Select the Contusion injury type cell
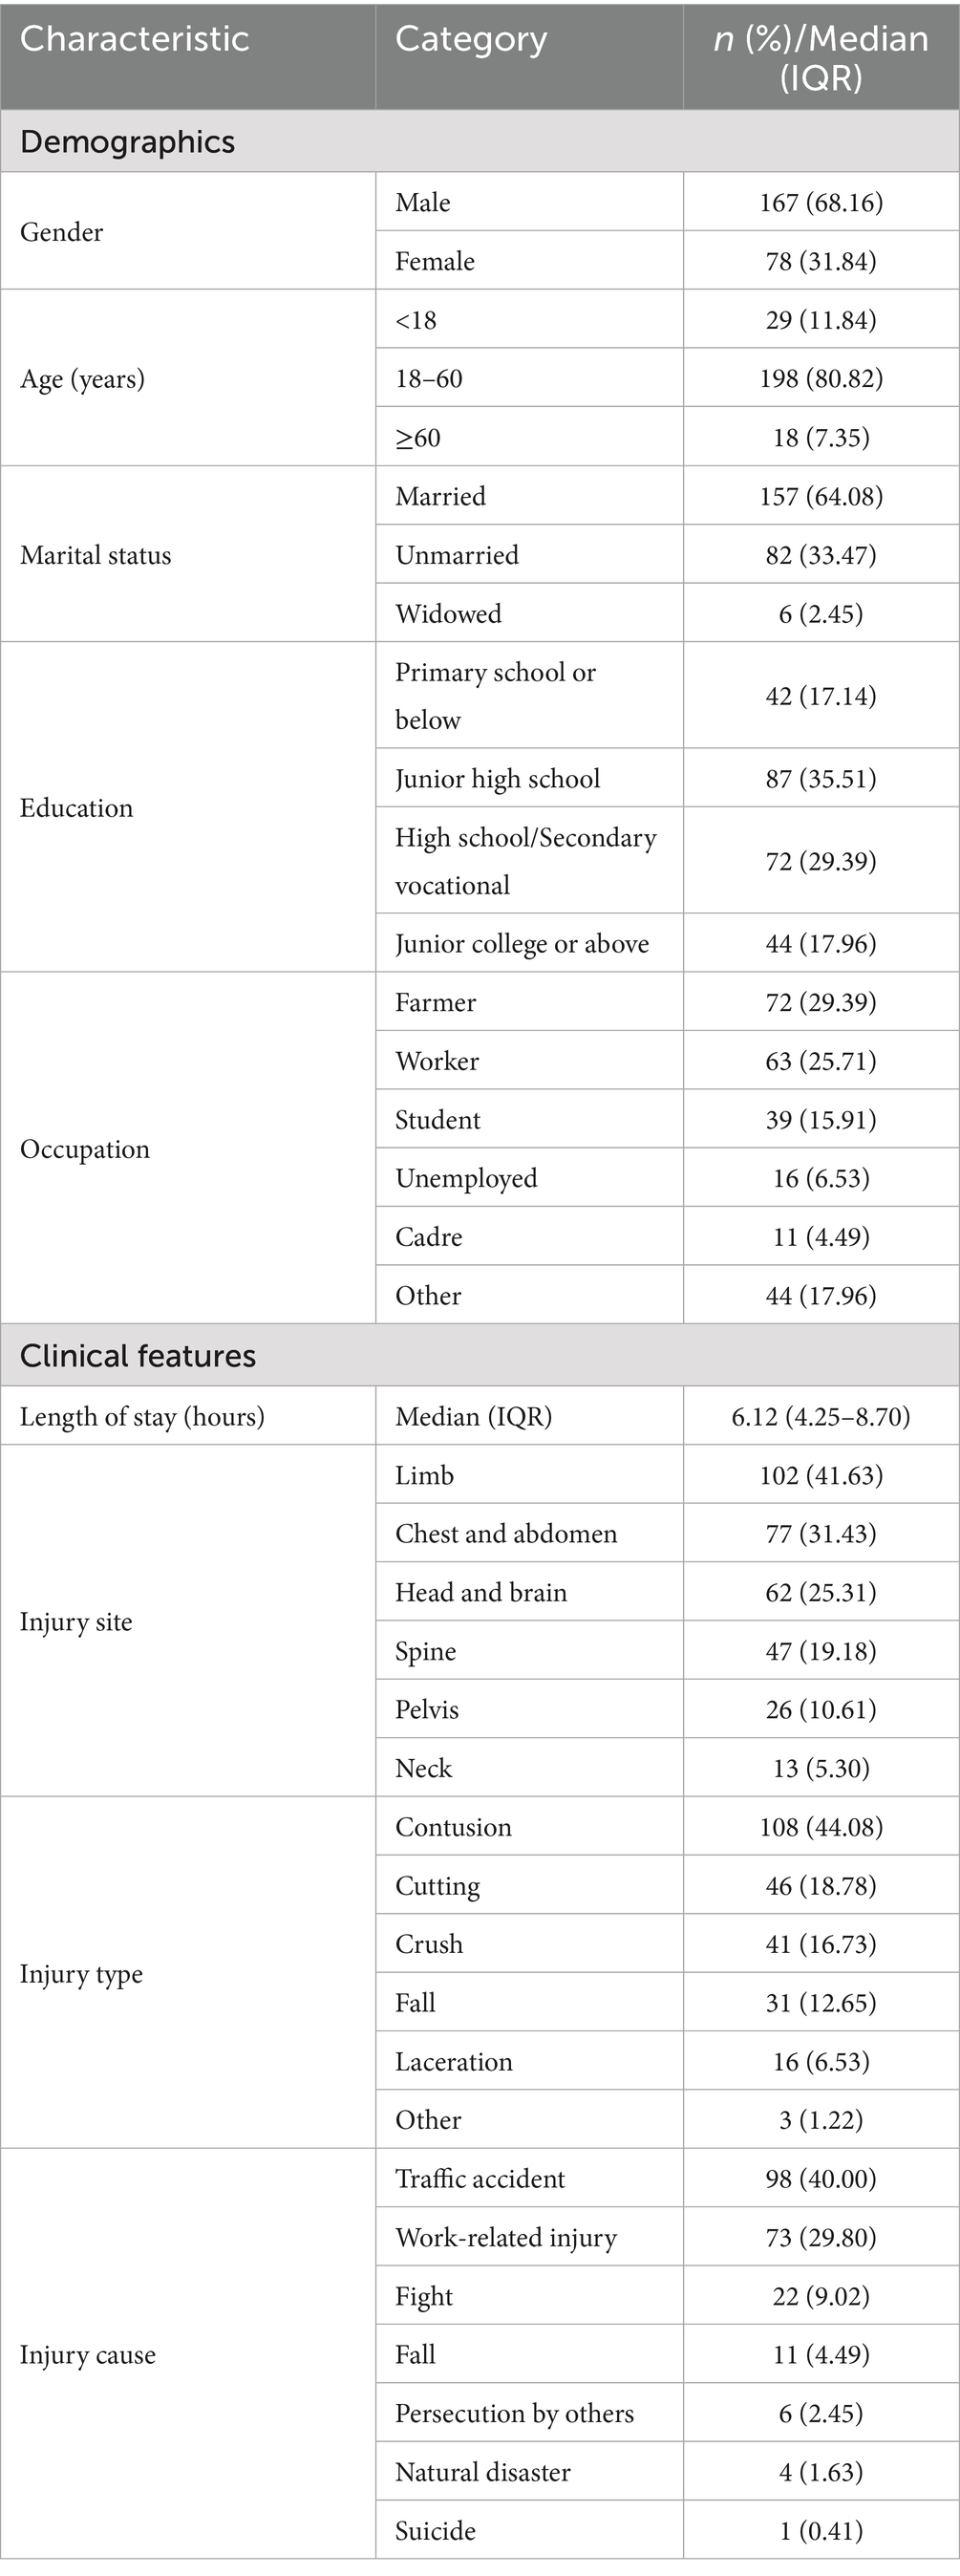The height and width of the screenshot is (2576, 960). 453,1827
